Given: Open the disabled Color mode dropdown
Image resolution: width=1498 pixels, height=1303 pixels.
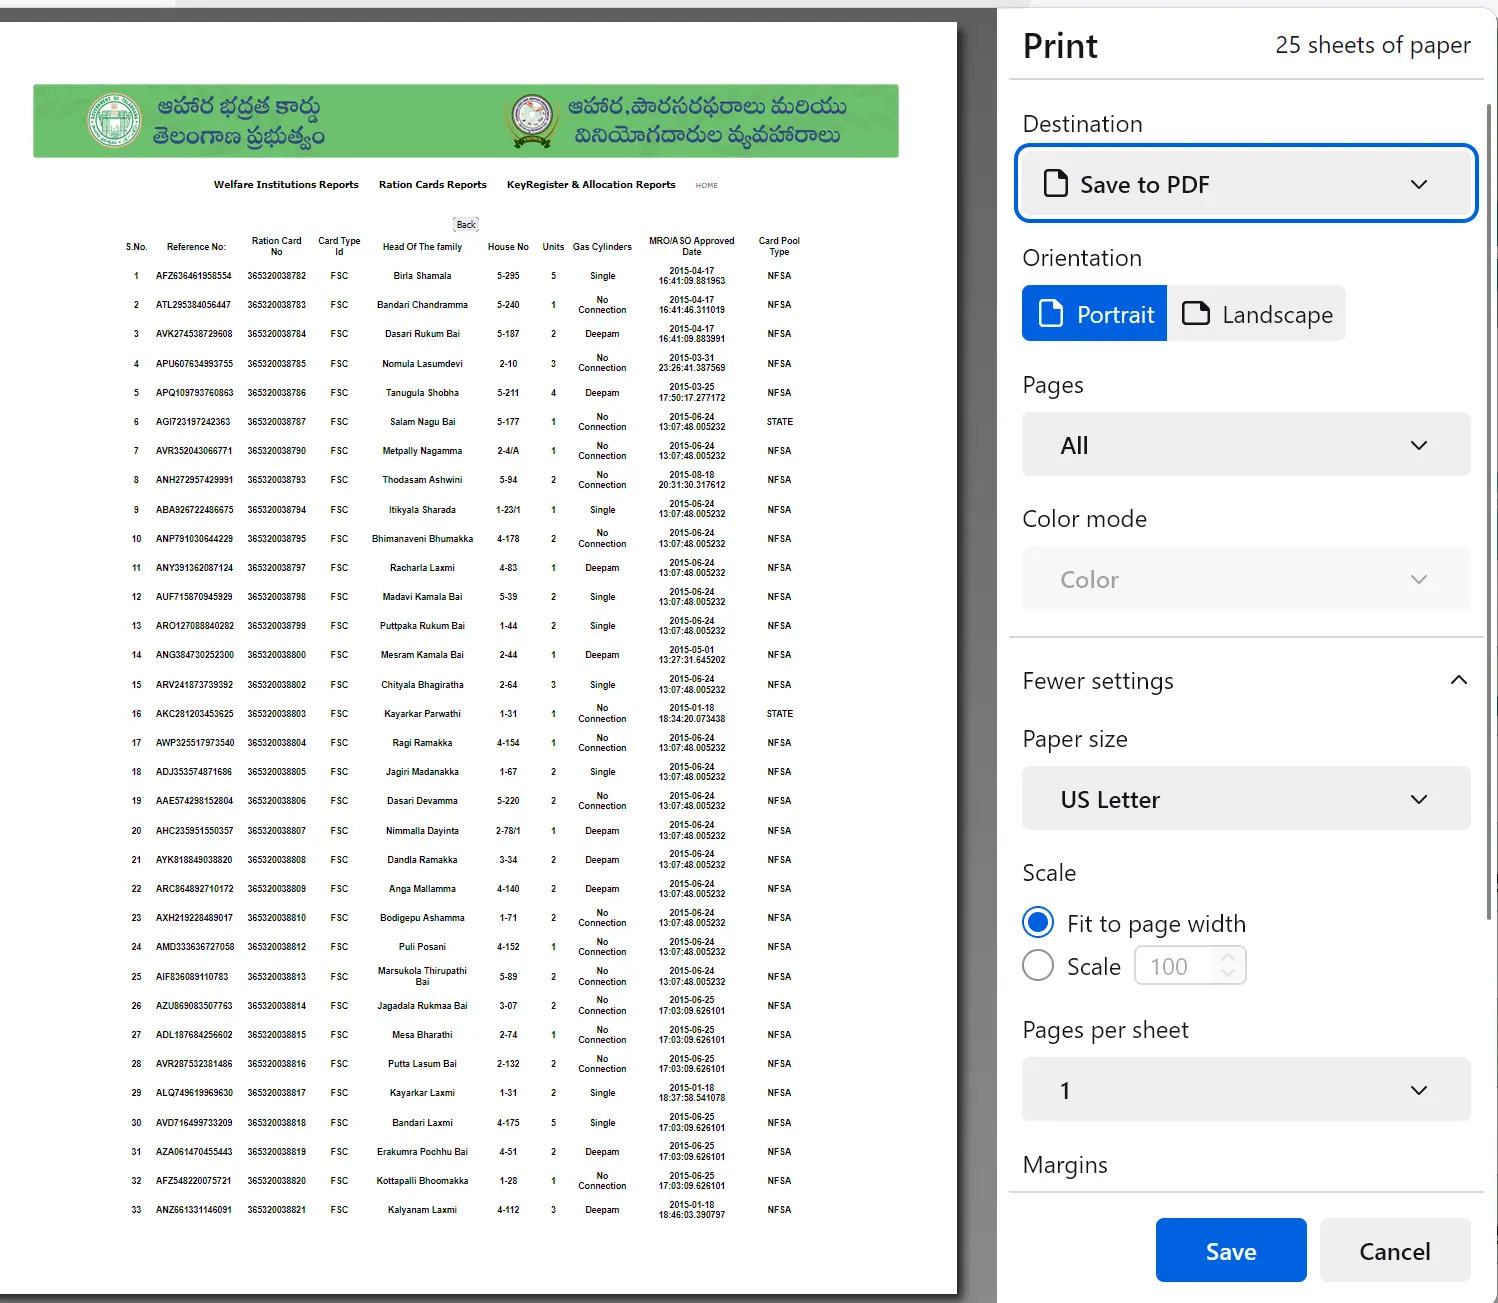Looking at the screenshot, I should pos(1246,578).
